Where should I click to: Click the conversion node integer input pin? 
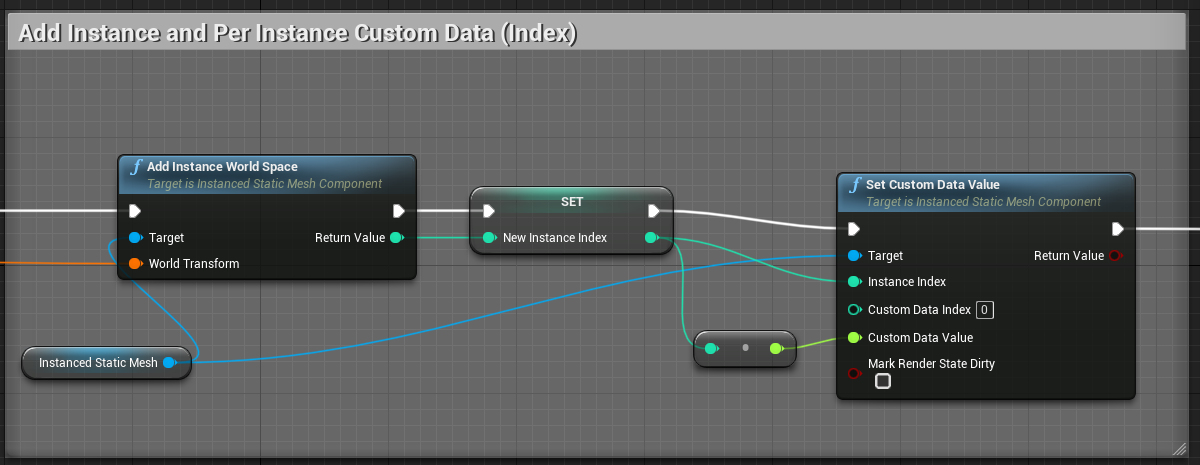(712, 348)
